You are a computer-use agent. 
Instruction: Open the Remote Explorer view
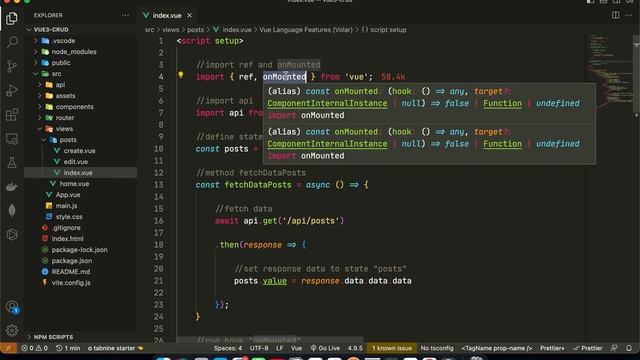12,139
